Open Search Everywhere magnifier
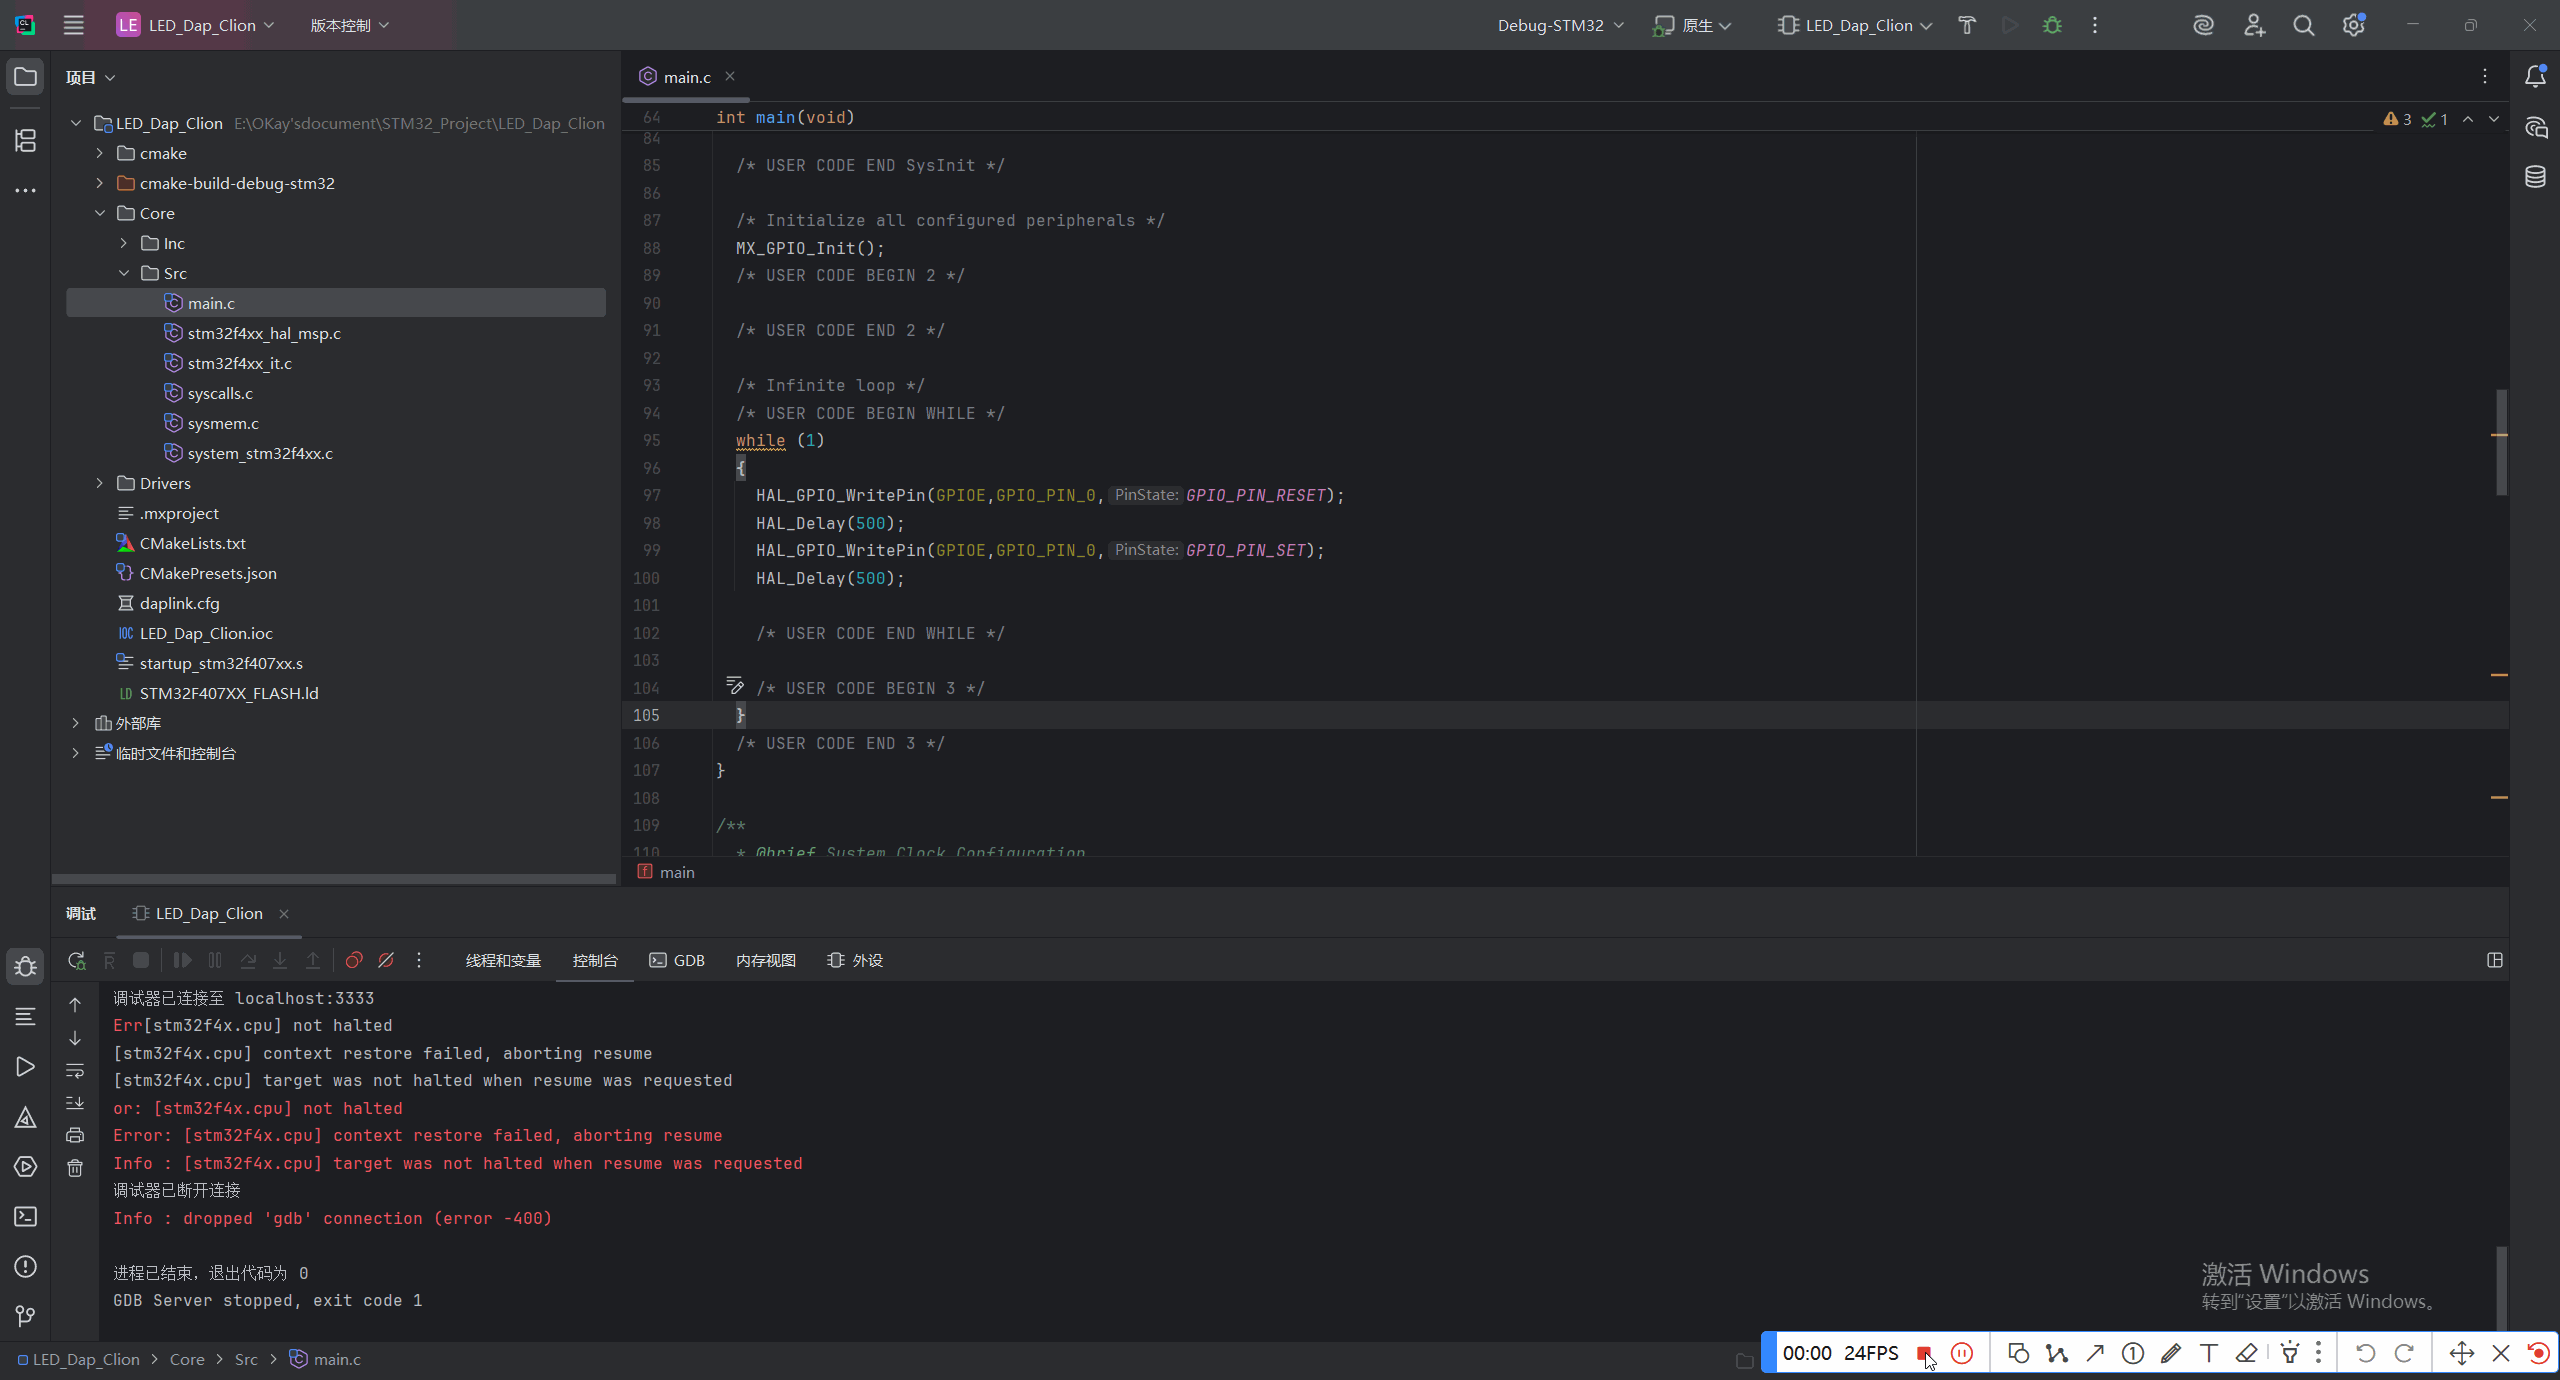The height and width of the screenshot is (1380, 2560). [2304, 25]
